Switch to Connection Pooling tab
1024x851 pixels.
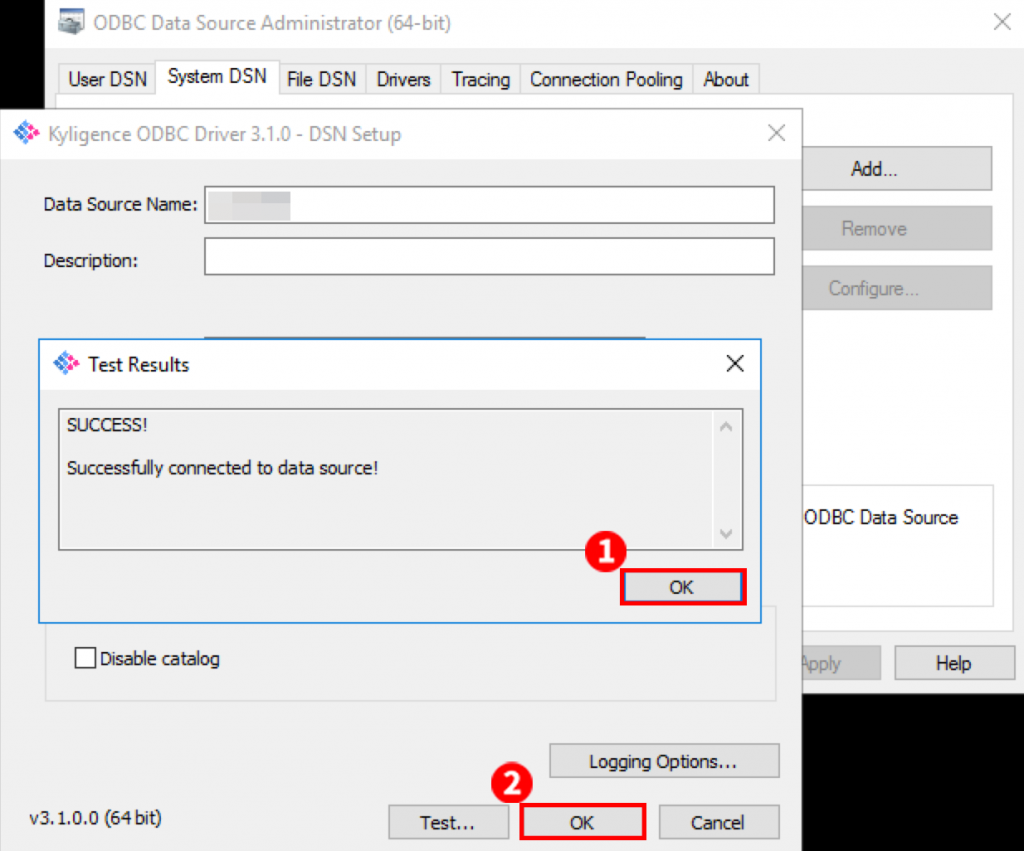coord(606,79)
